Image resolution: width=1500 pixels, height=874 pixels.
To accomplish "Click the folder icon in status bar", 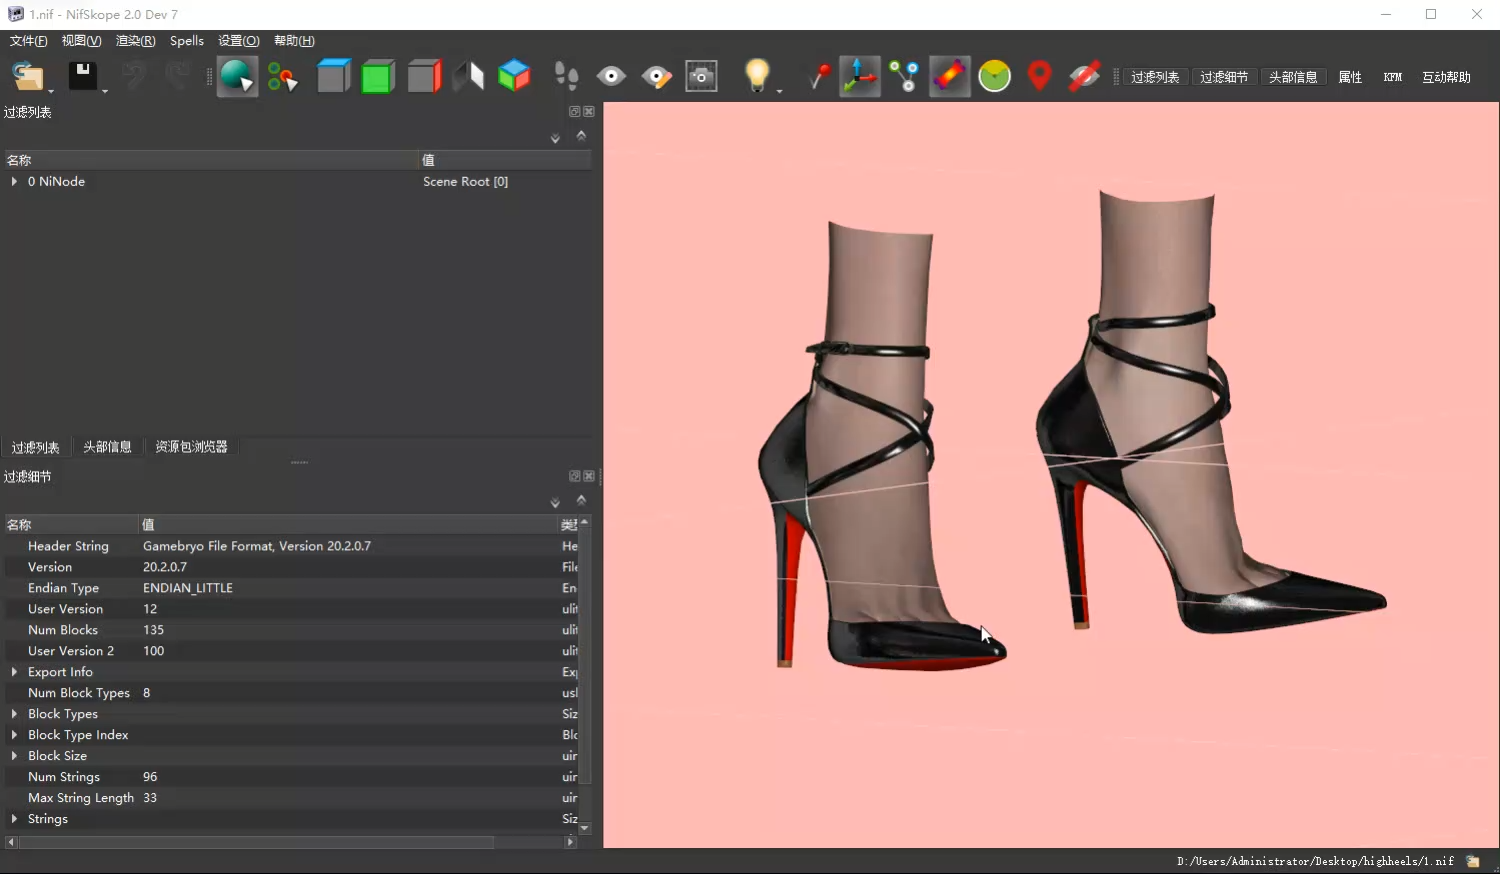I will pyautogui.click(x=1473, y=861).
